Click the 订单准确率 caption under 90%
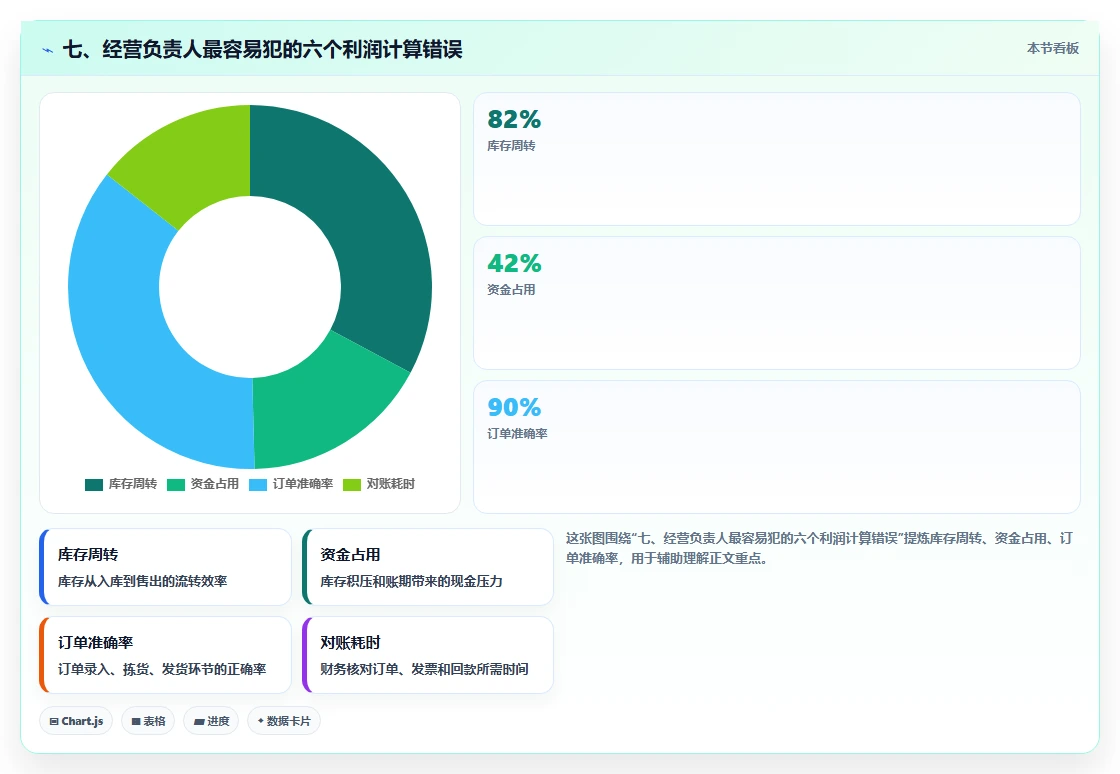The width and height of the screenshot is (1120, 774). click(x=517, y=433)
